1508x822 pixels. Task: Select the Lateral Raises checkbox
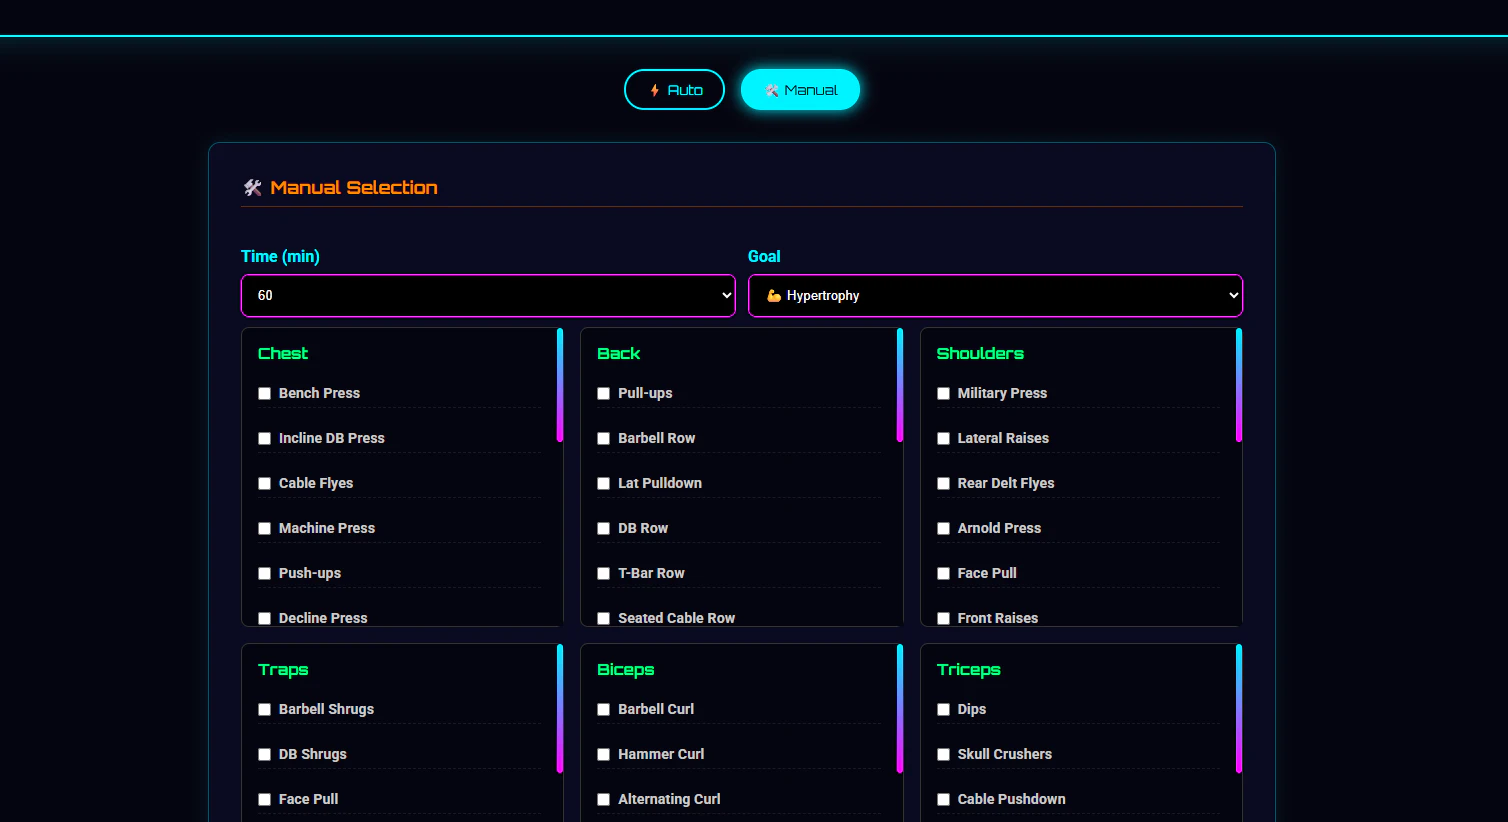[944, 439]
